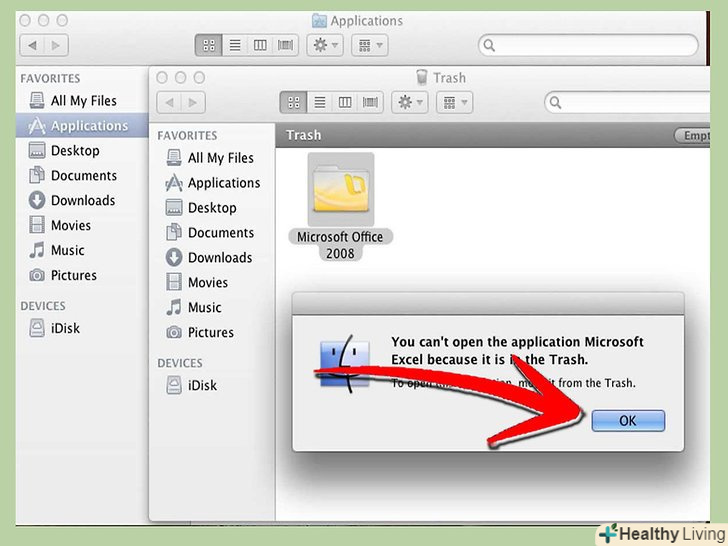Select the Microsoft Office 2008 folder icon

[x=341, y=189]
